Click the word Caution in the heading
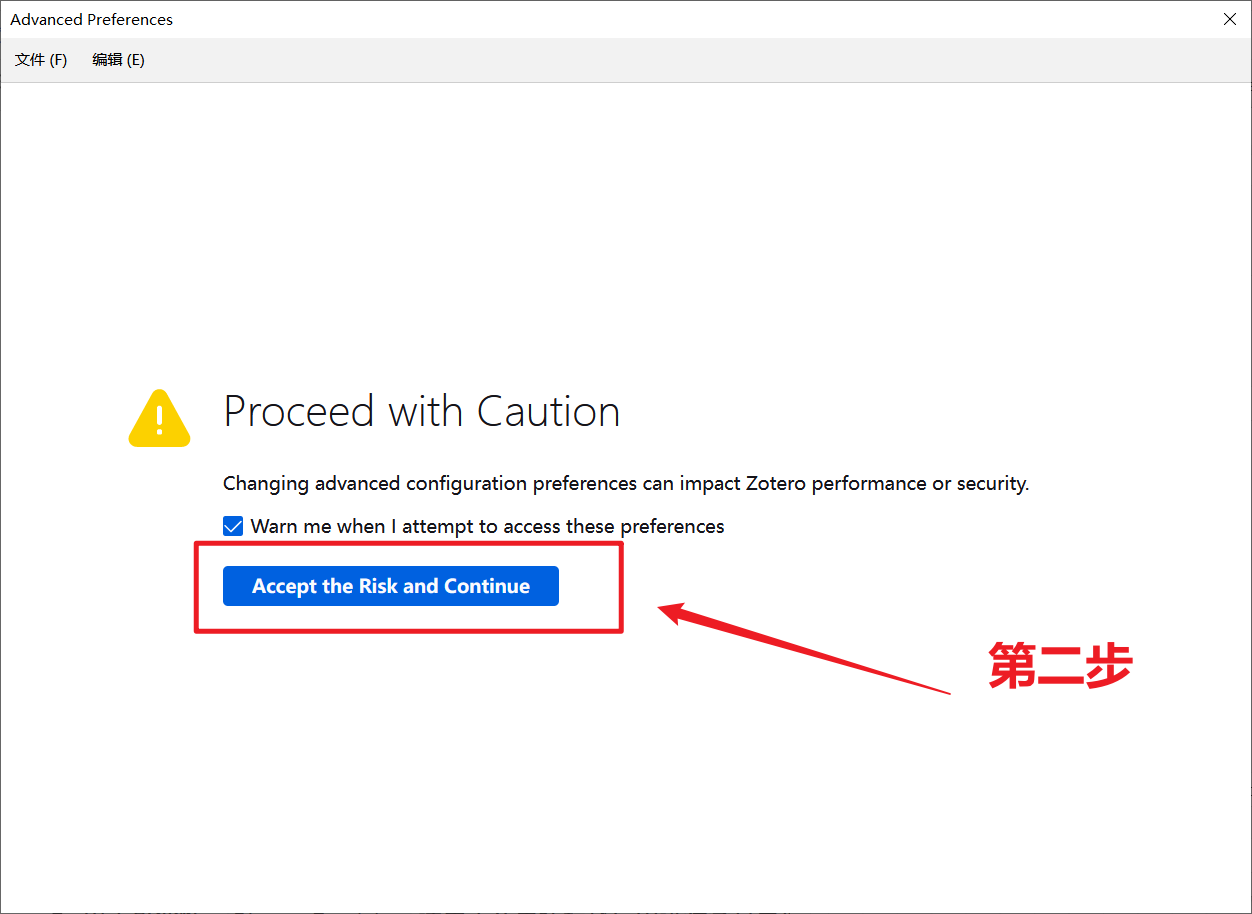 549,411
